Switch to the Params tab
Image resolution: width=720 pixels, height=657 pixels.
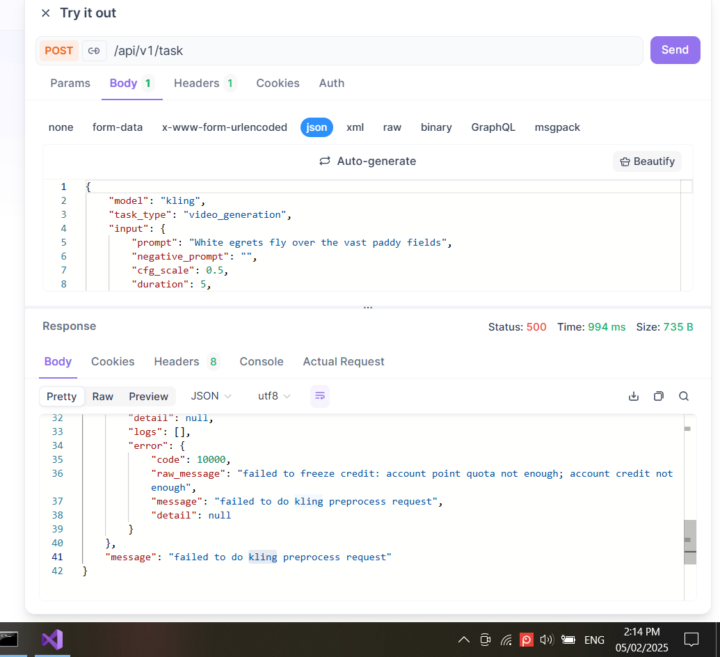tap(70, 83)
